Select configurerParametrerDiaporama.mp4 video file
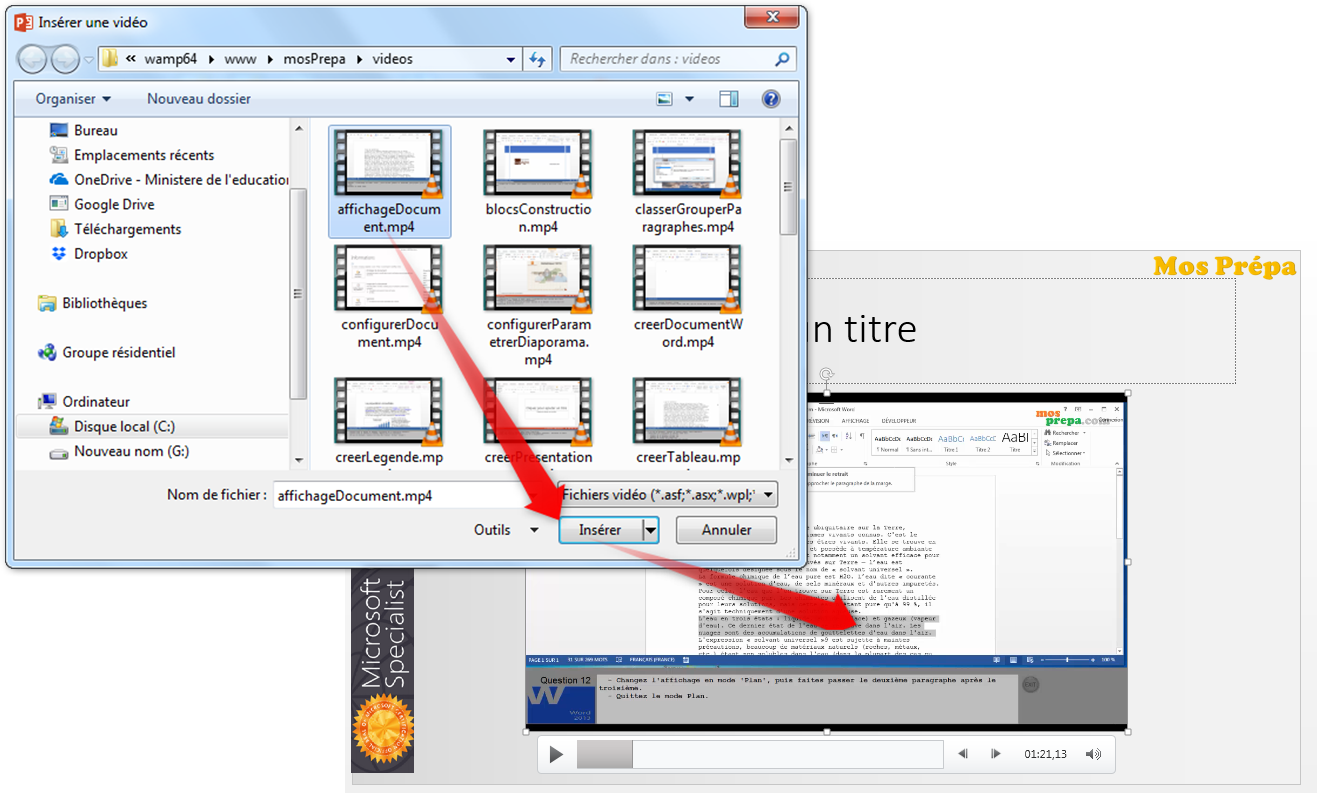1317x793 pixels. tap(538, 308)
